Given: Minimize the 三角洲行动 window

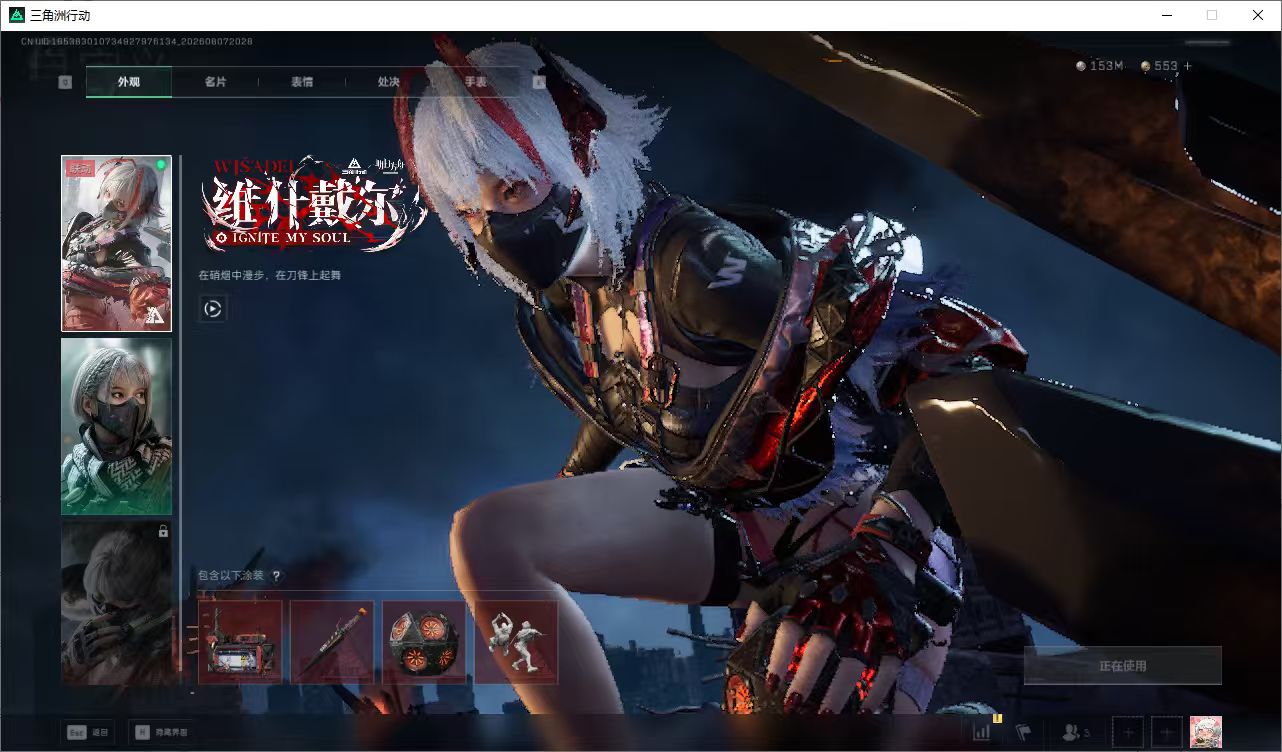Looking at the screenshot, I should click(x=1166, y=15).
